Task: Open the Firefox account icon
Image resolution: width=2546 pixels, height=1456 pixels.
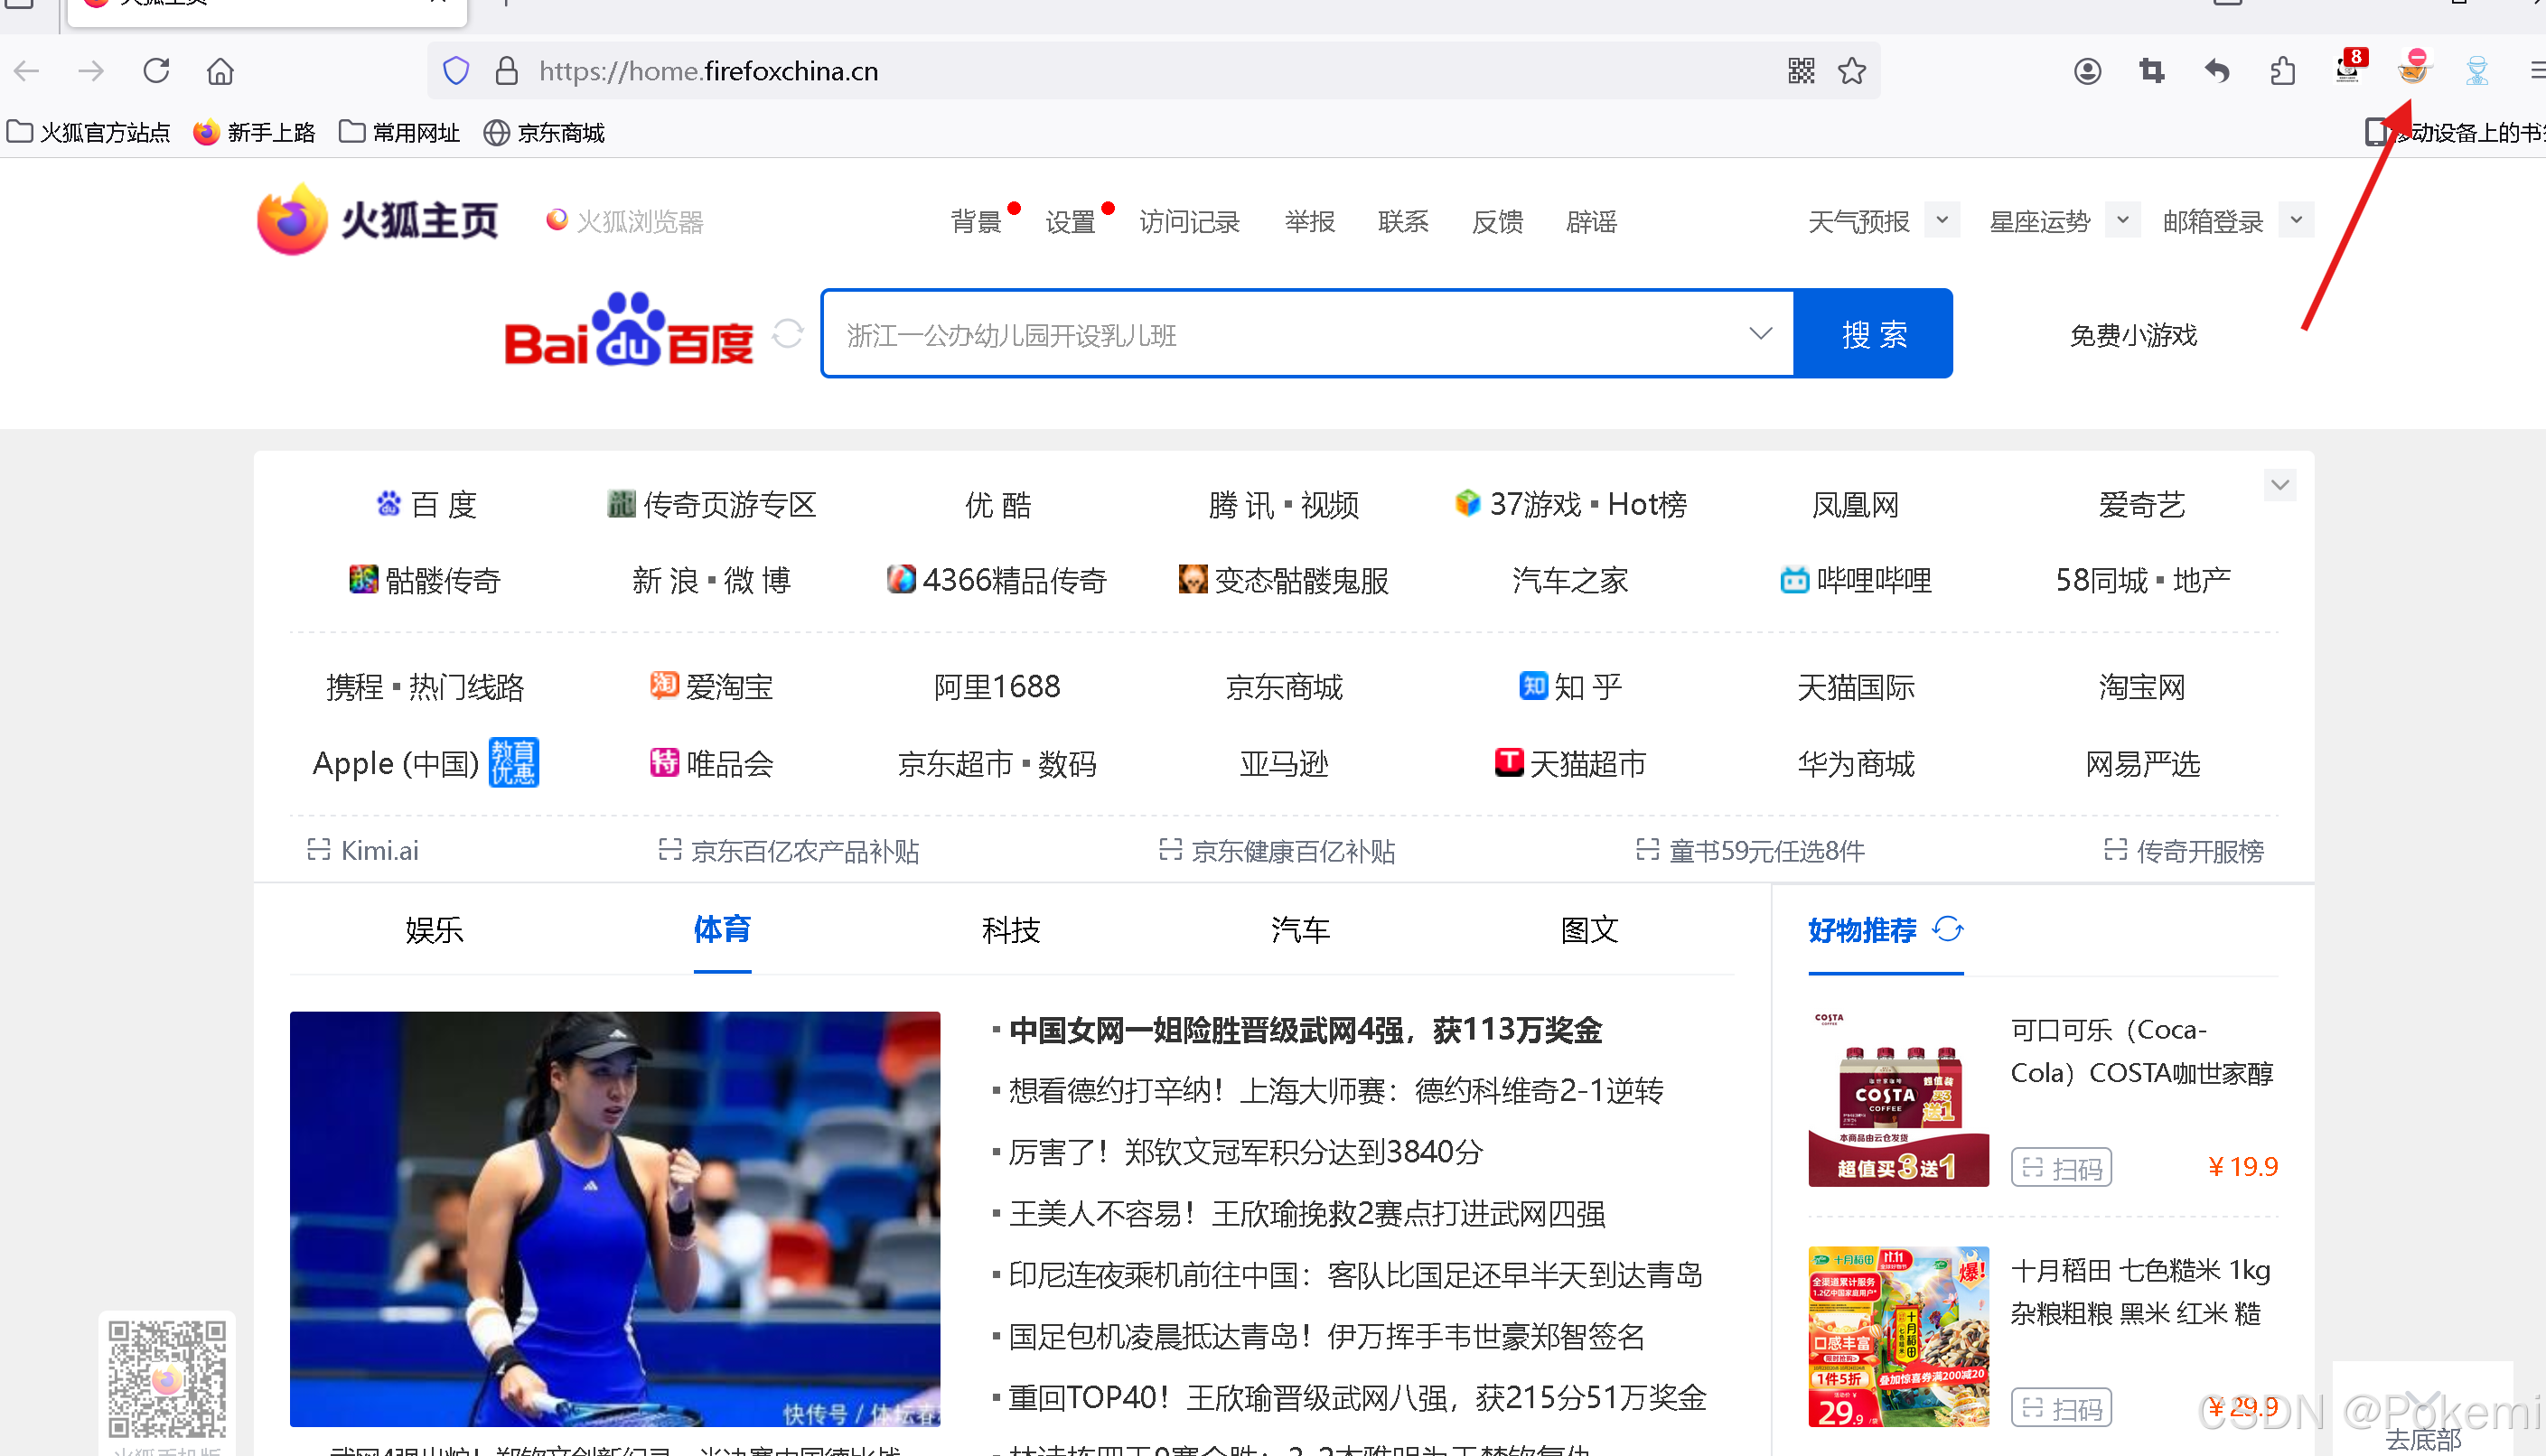Action: pyautogui.click(x=2087, y=71)
